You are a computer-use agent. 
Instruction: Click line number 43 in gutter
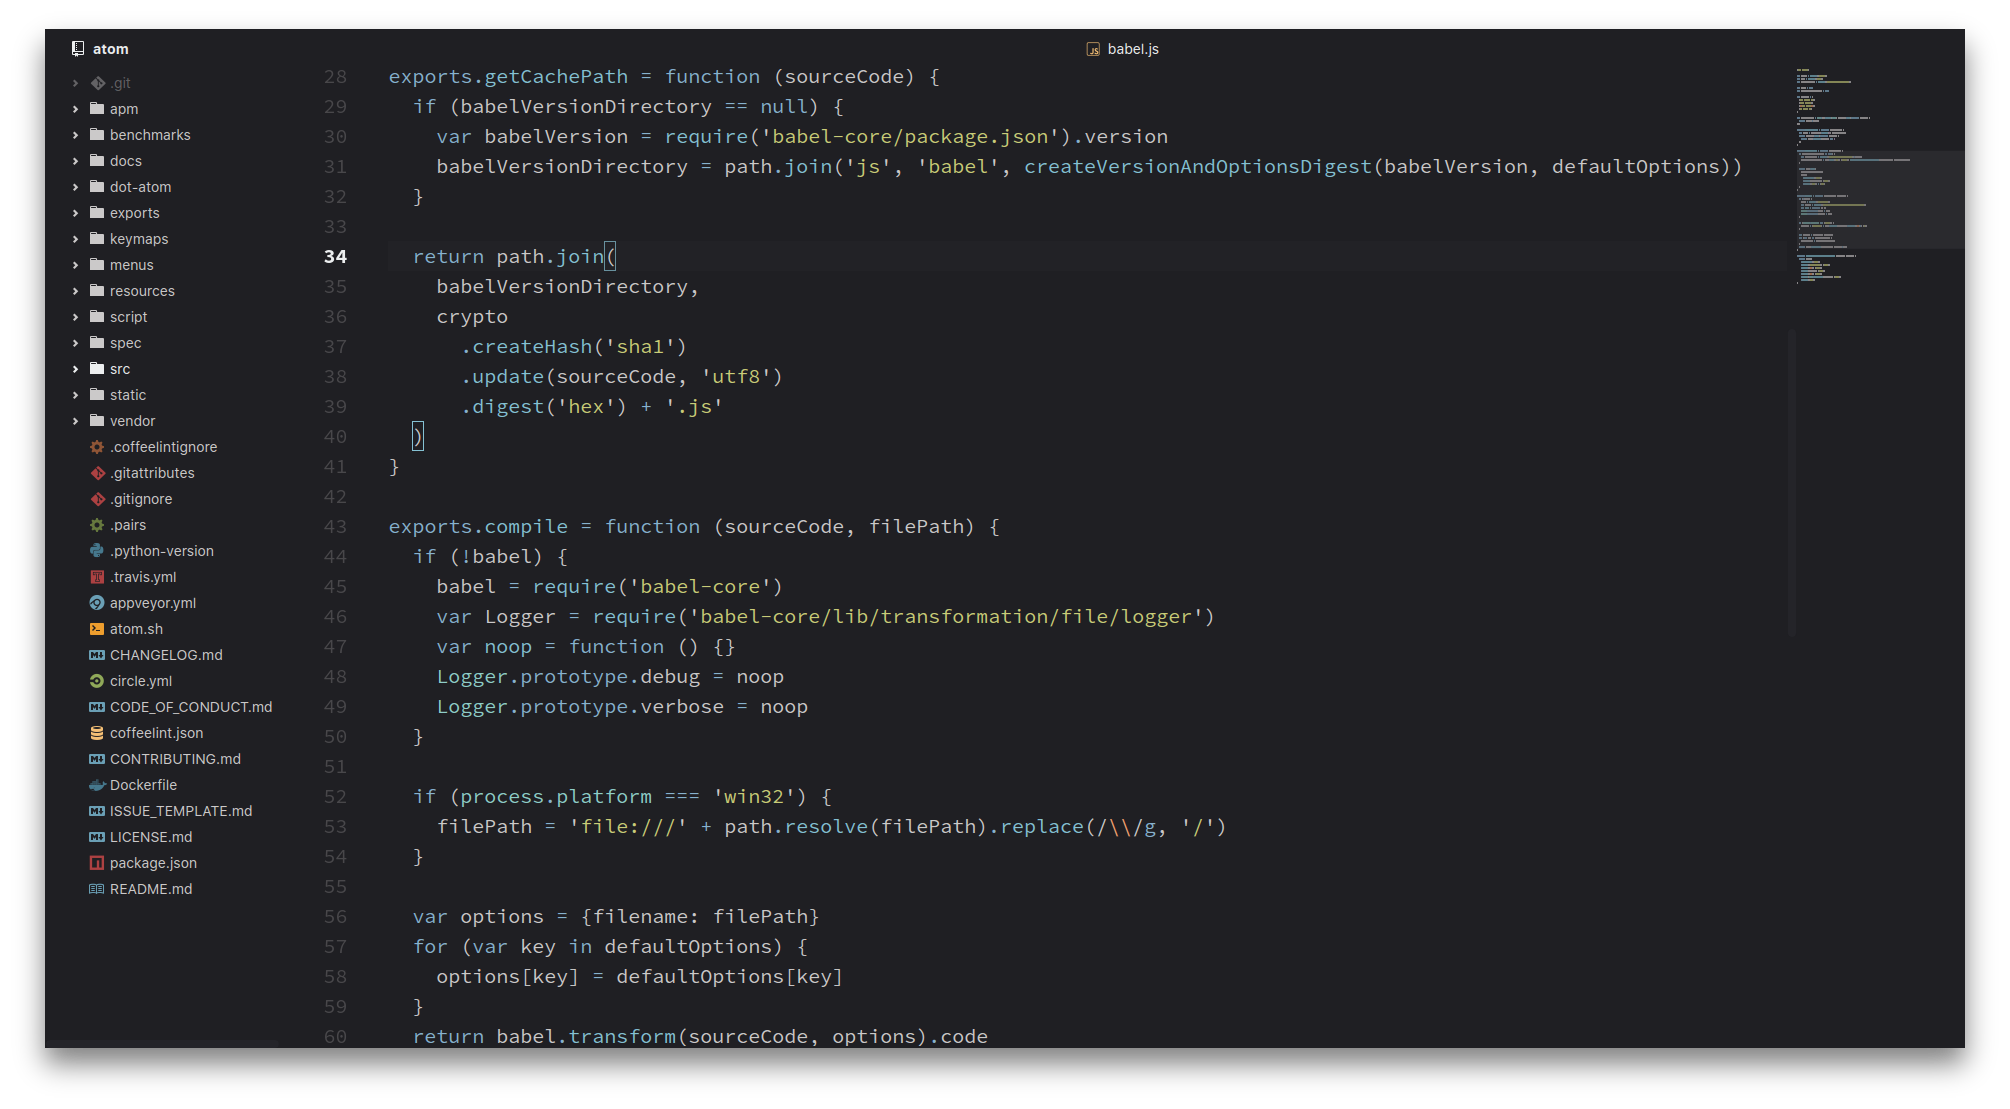pyautogui.click(x=335, y=527)
